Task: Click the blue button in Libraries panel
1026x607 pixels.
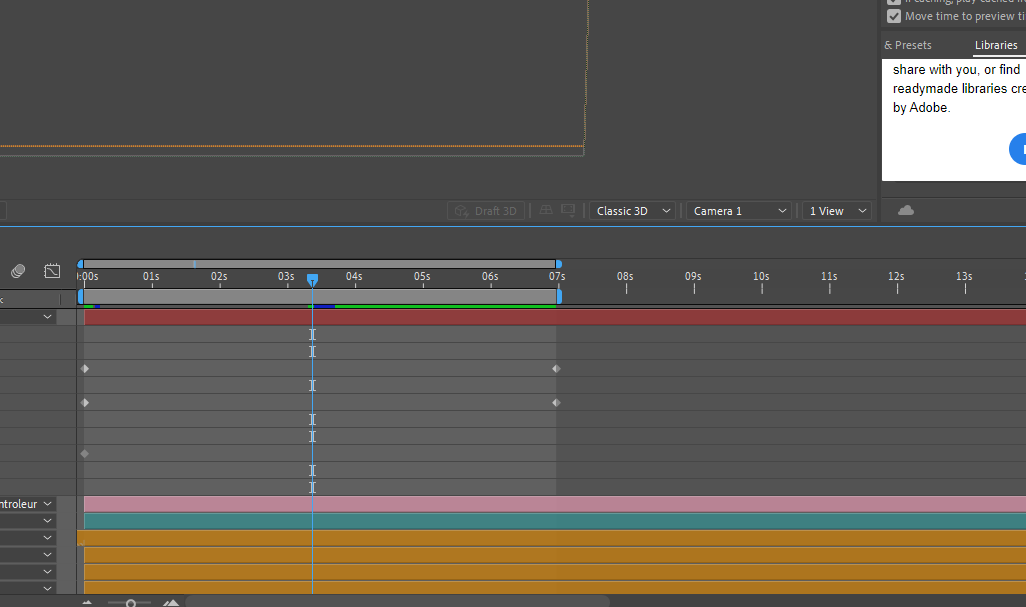Action: (1018, 148)
